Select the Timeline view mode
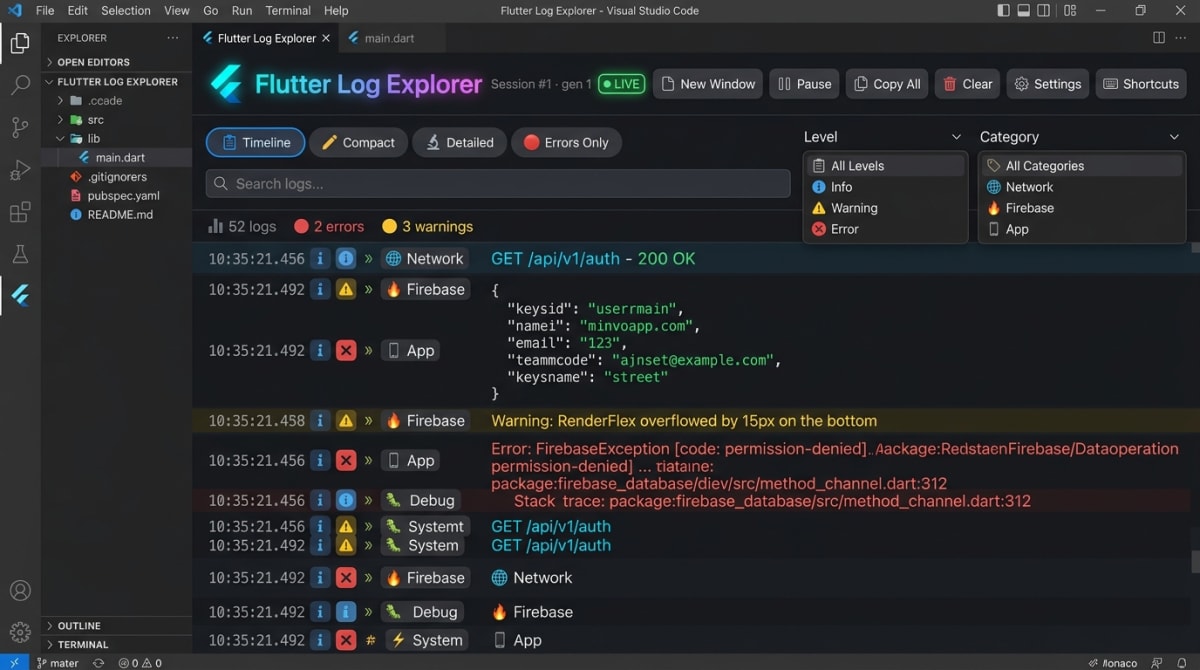The height and width of the screenshot is (670, 1200). [255, 142]
